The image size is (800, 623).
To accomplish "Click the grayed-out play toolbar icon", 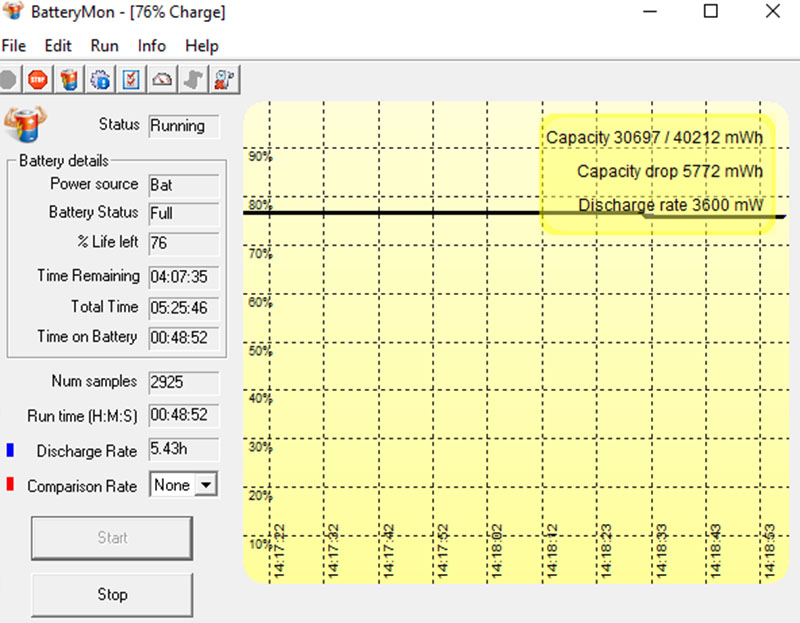I will (10, 79).
